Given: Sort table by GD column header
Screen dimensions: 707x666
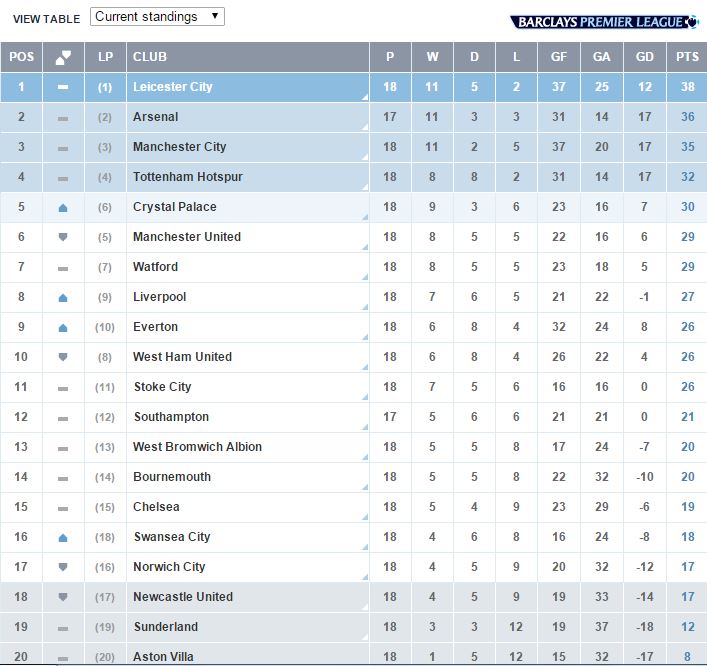Looking at the screenshot, I should (645, 57).
